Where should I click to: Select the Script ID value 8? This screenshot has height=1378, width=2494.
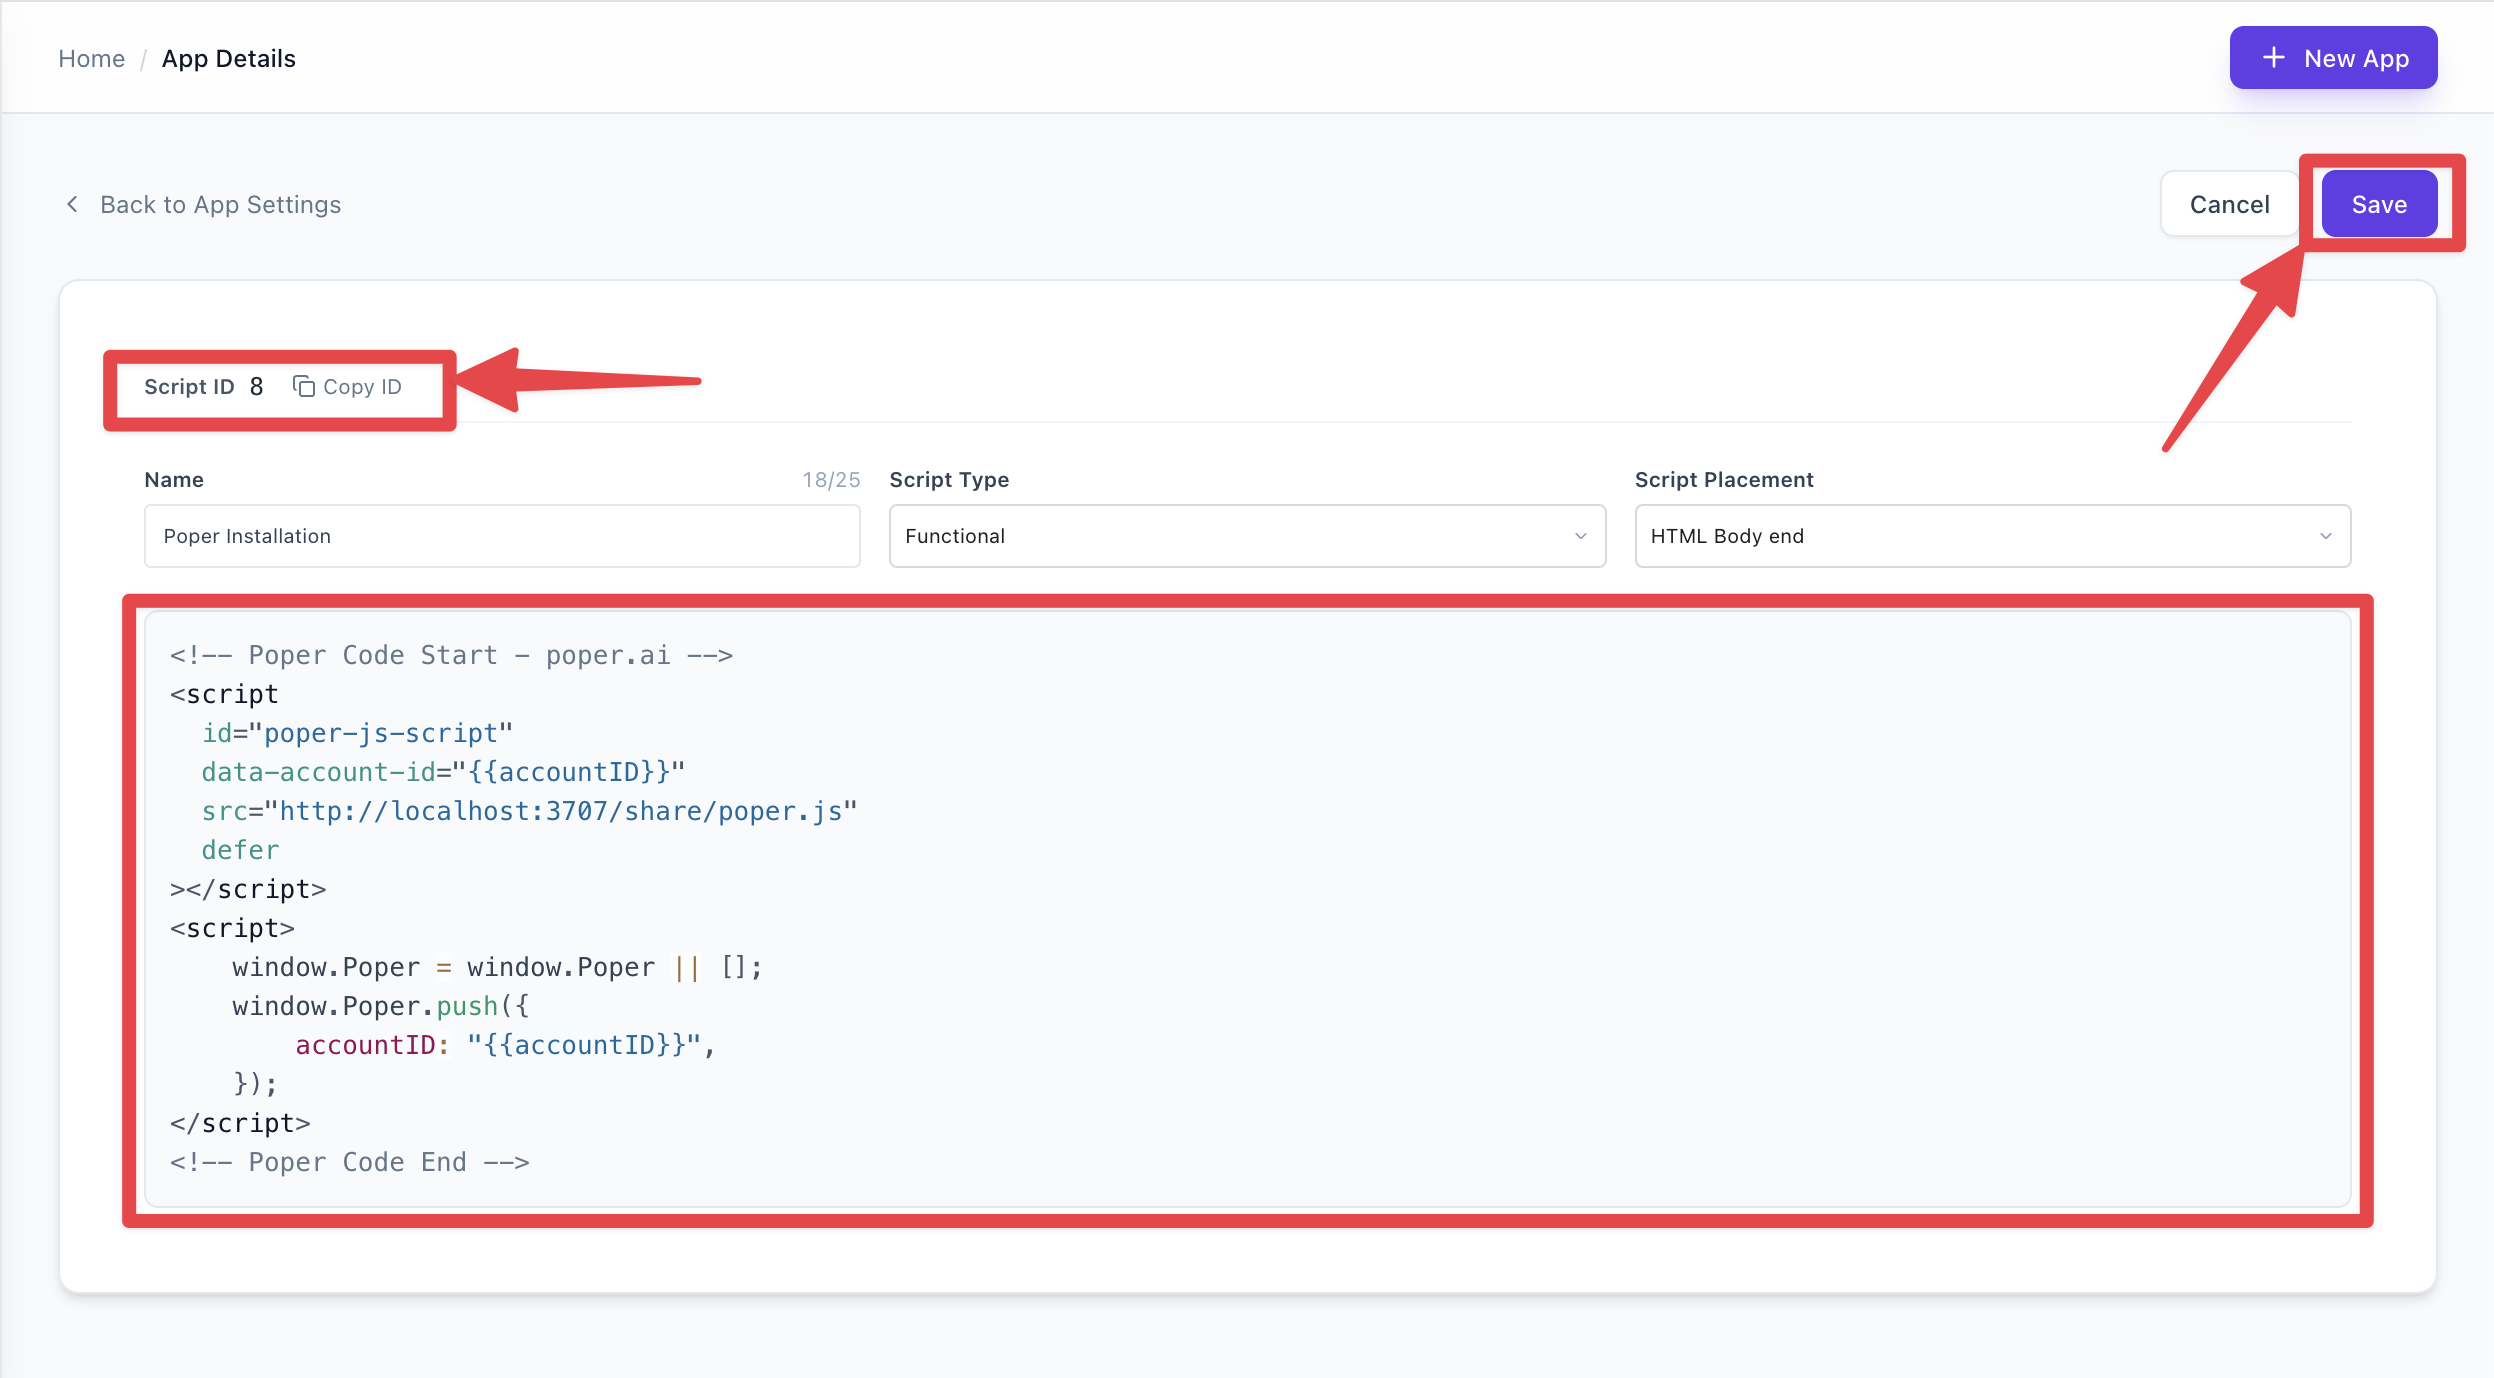pos(257,387)
